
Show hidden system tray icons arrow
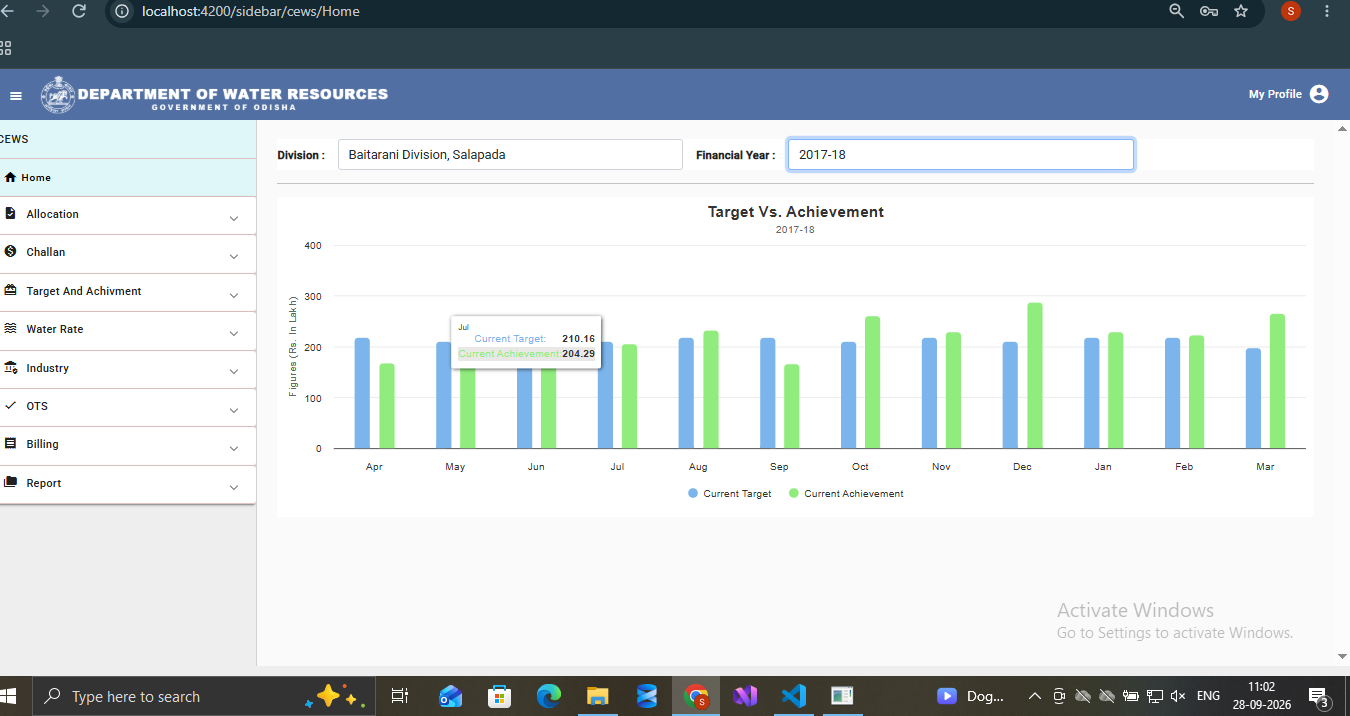point(1034,696)
